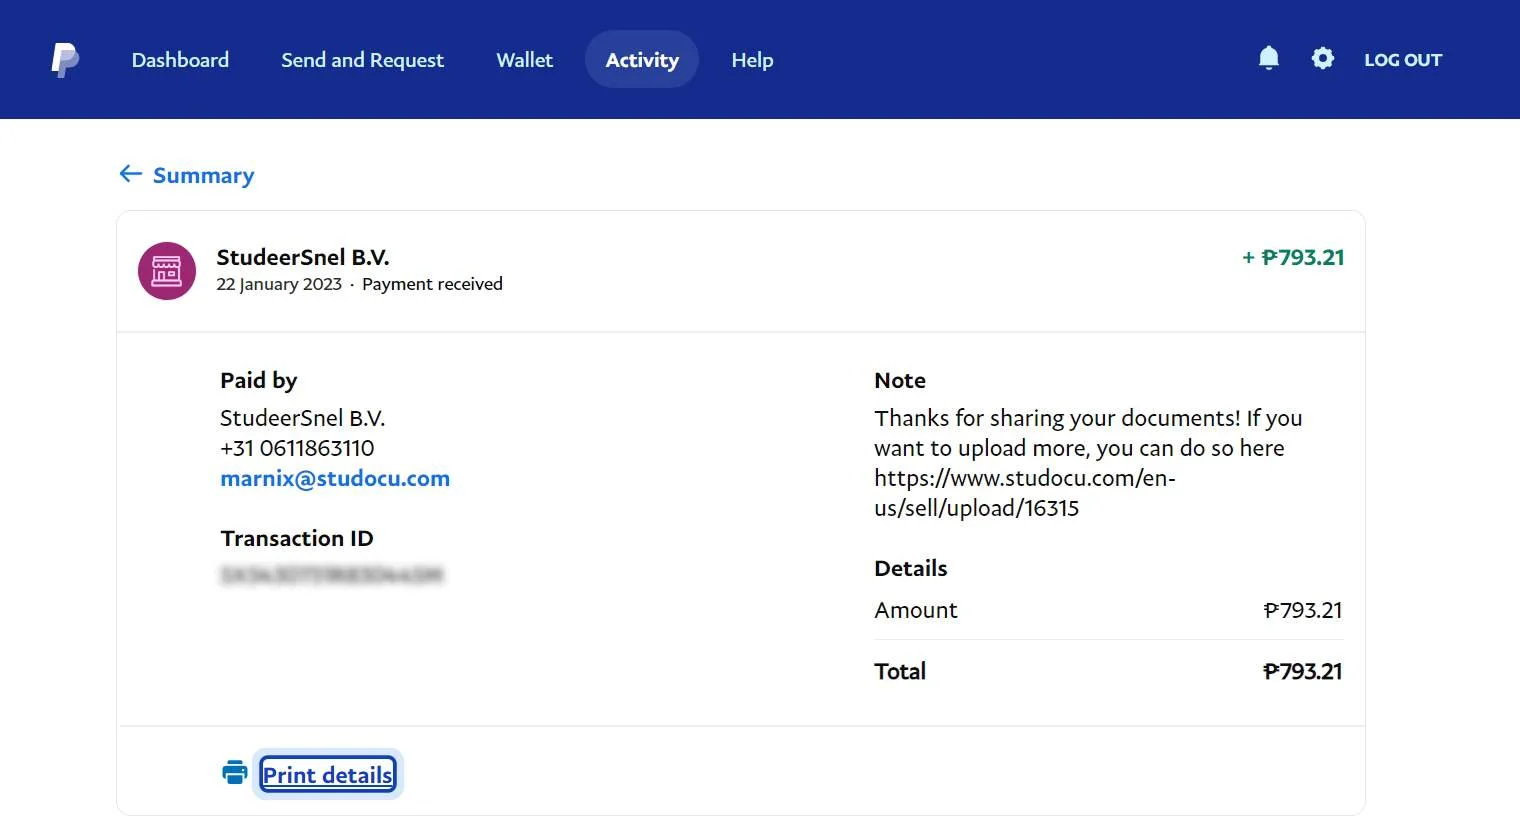
Task: Click the Details heading
Action: click(911, 568)
